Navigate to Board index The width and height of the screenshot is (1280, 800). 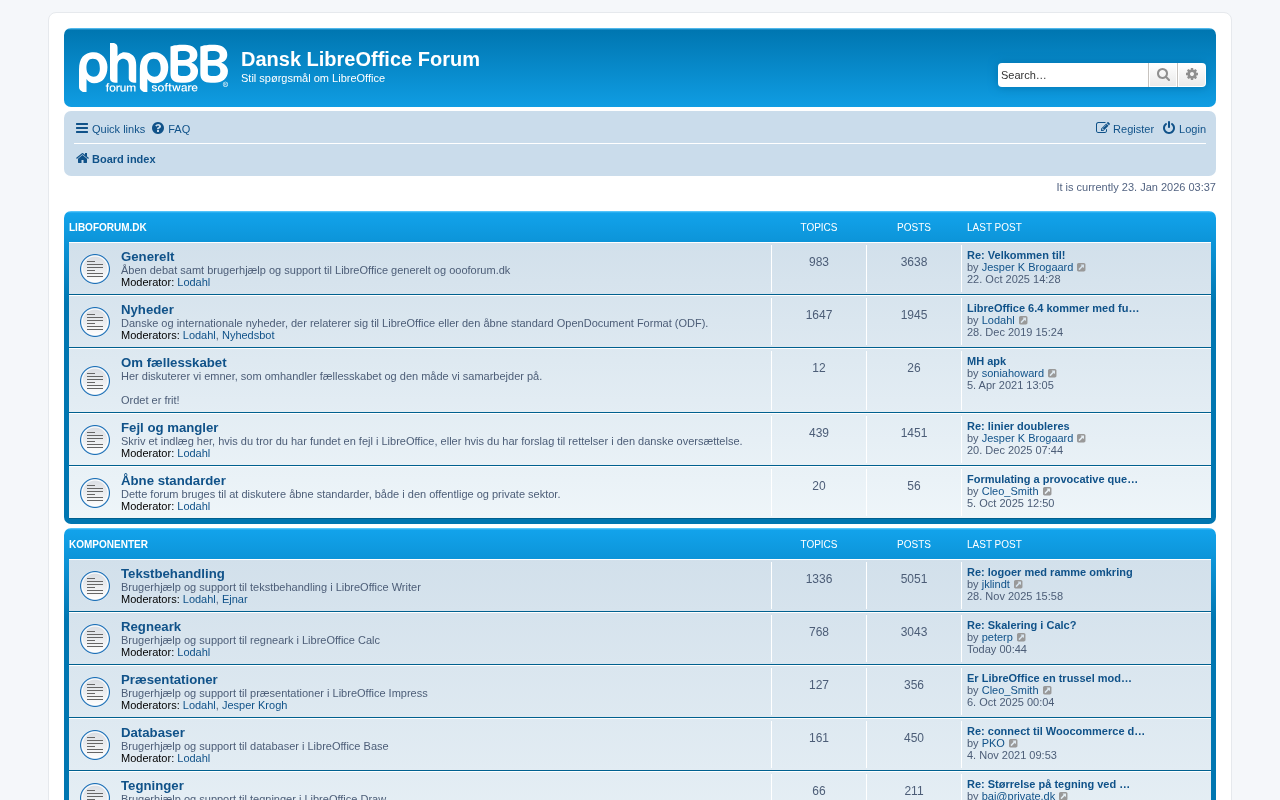(x=116, y=159)
